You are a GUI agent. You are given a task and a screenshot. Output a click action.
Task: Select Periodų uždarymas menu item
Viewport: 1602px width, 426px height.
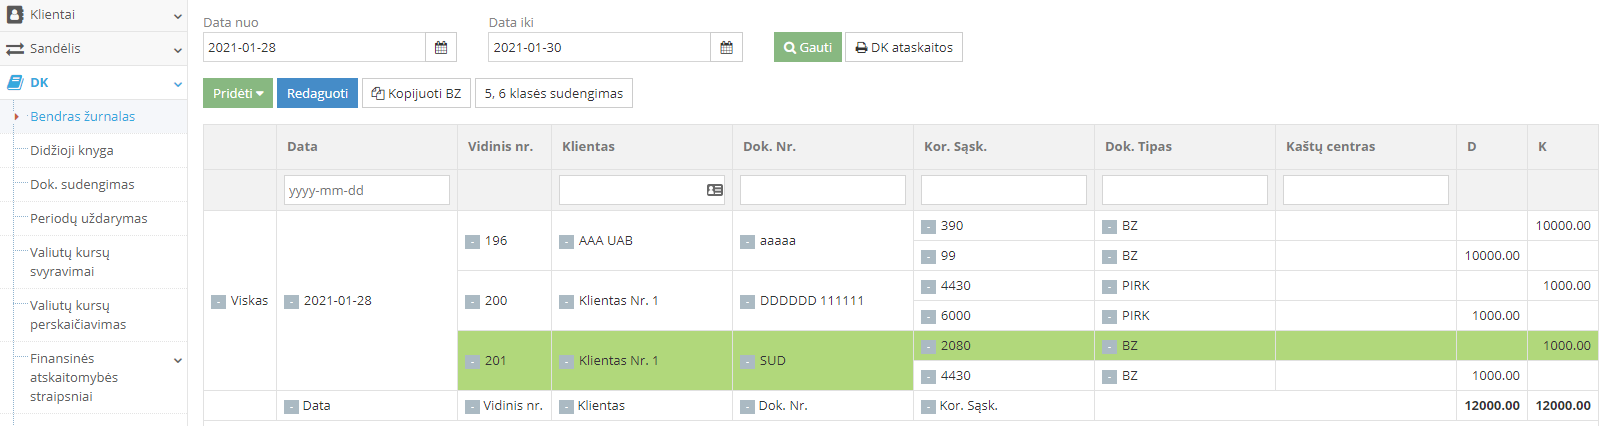[x=89, y=218]
